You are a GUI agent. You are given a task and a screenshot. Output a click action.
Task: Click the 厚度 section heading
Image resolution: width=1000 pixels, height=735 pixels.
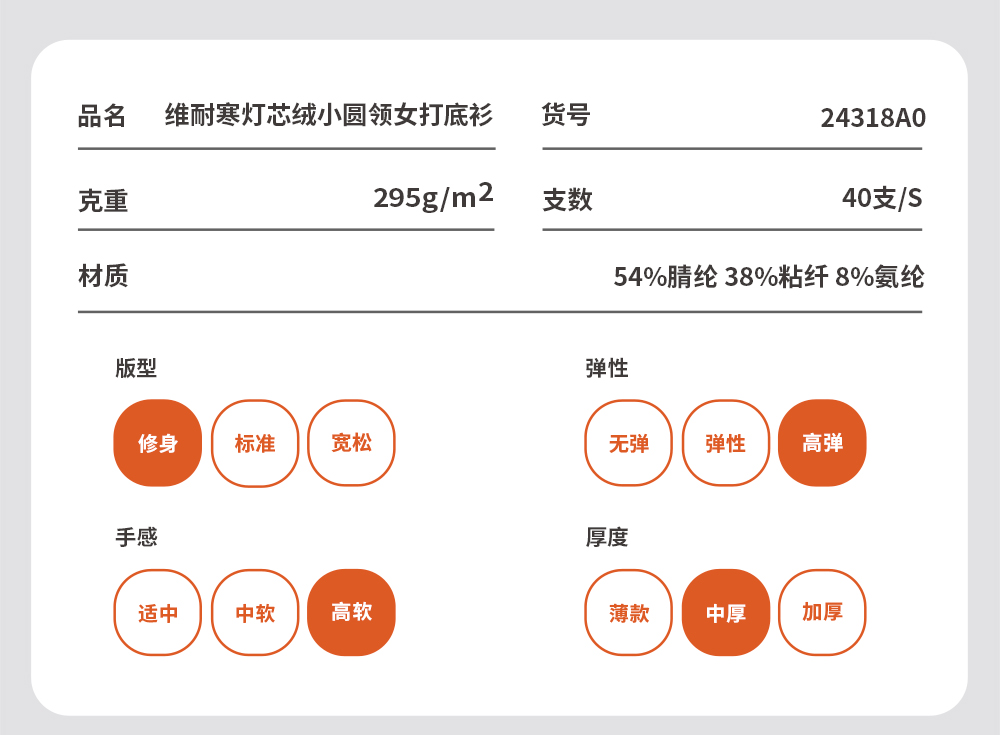point(606,537)
